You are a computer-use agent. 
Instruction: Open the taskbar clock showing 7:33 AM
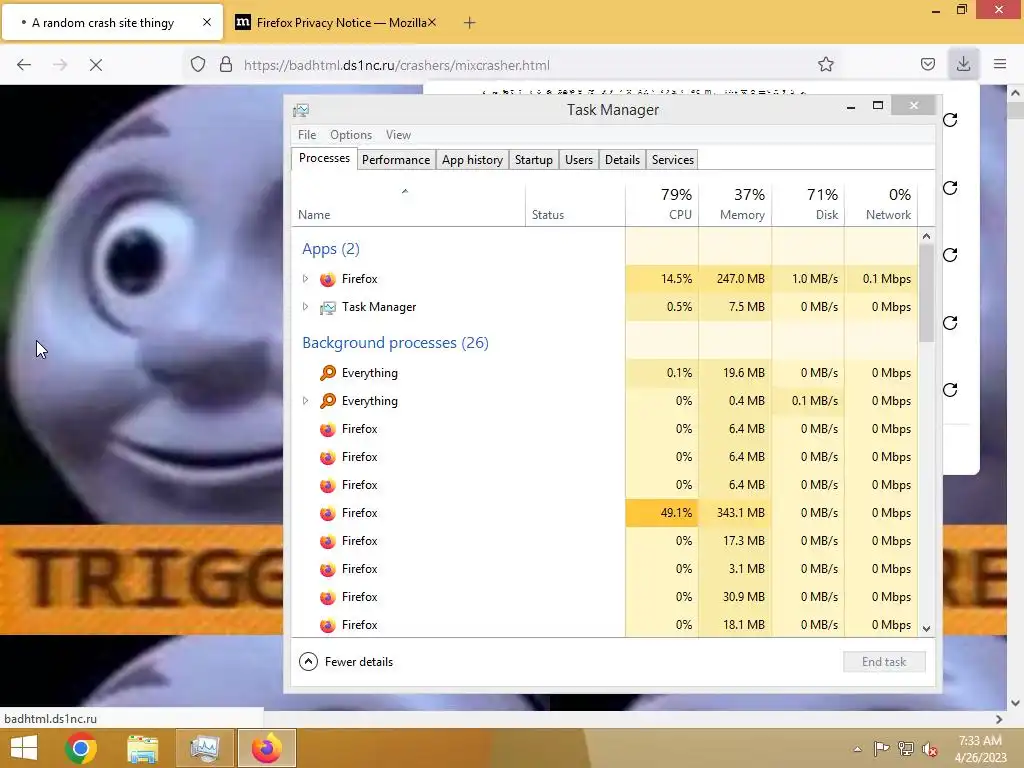tap(980, 749)
